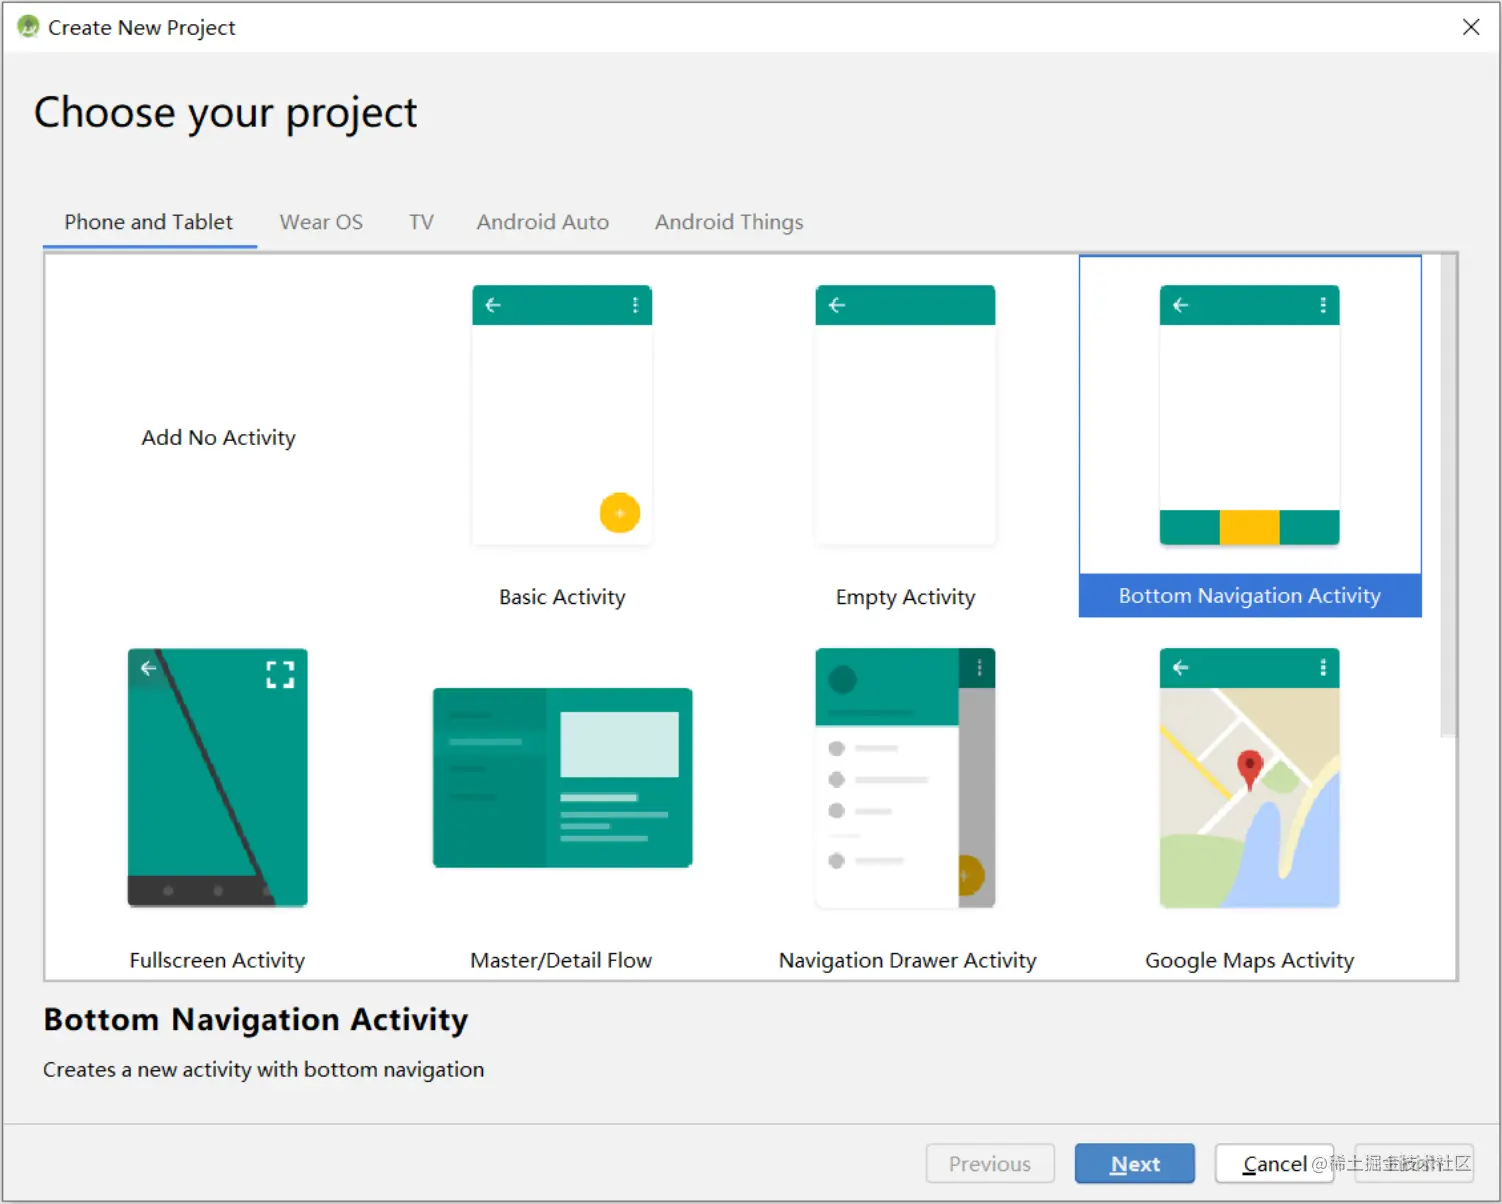
Task: Select the Master/Detail Flow template thumbnail
Action: (x=562, y=777)
